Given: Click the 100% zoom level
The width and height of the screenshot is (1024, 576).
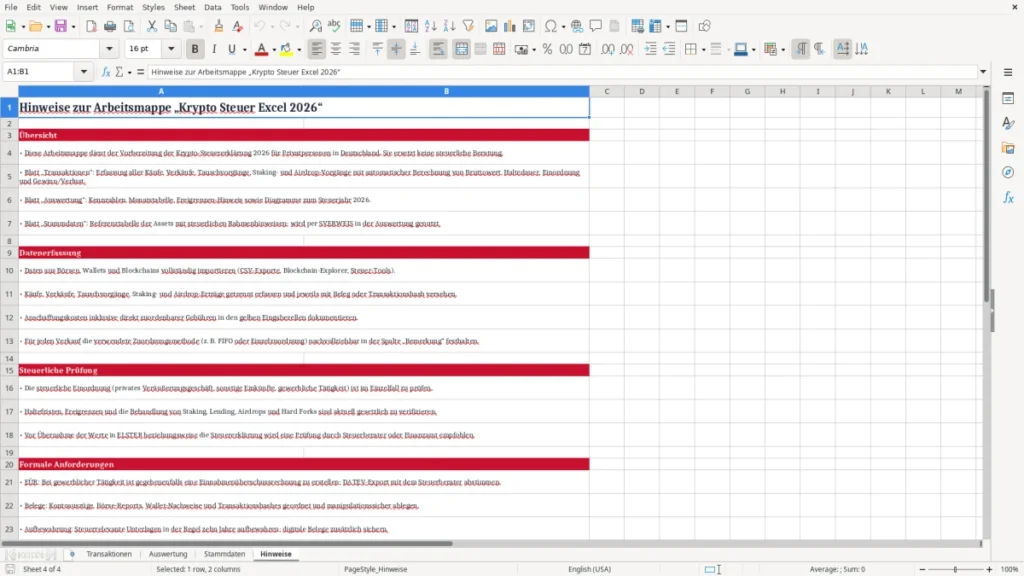Looking at the screenshot, I should (1010, 569).
